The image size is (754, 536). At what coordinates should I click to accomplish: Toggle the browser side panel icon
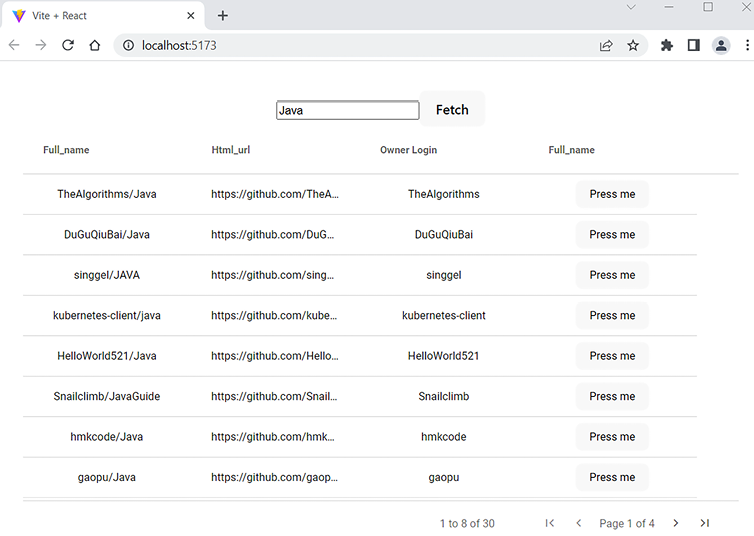point(693,45)
